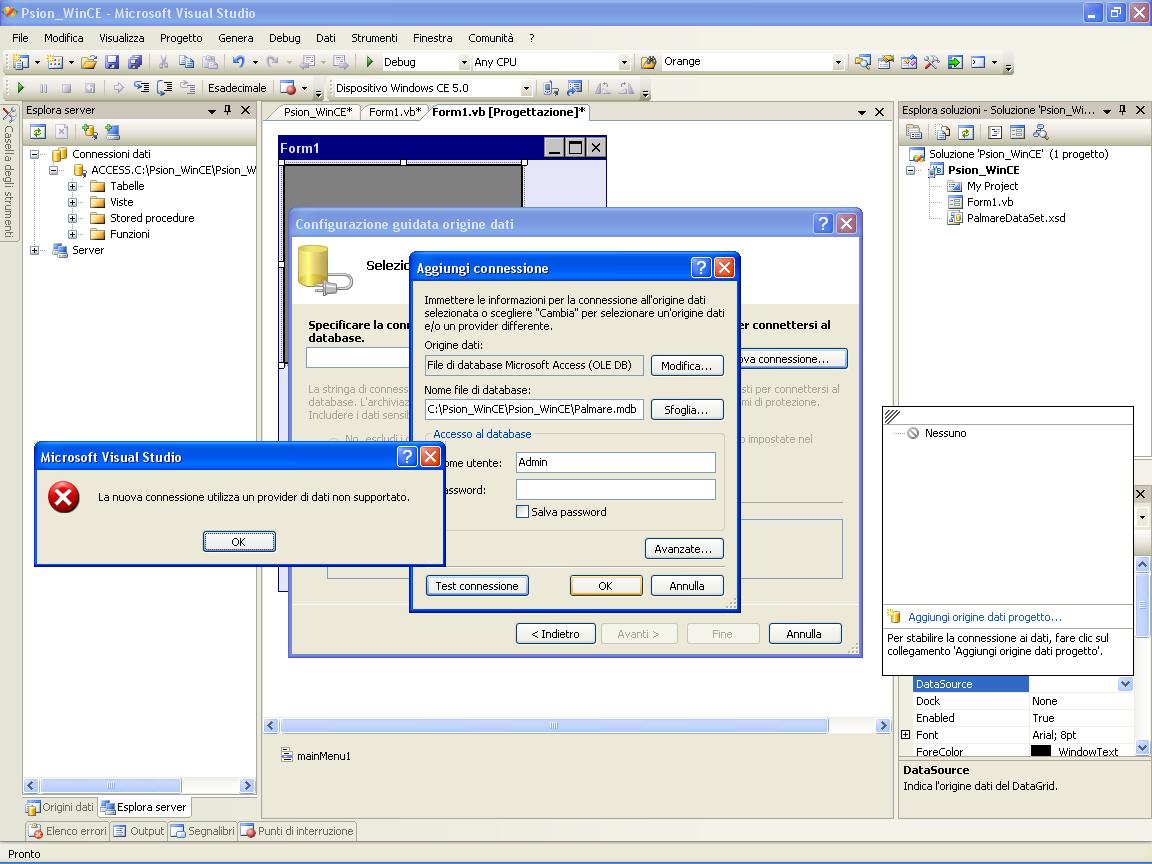1152x864 pixels.
Task: Click the Cut scissors icon
Action: click(163, 62)
